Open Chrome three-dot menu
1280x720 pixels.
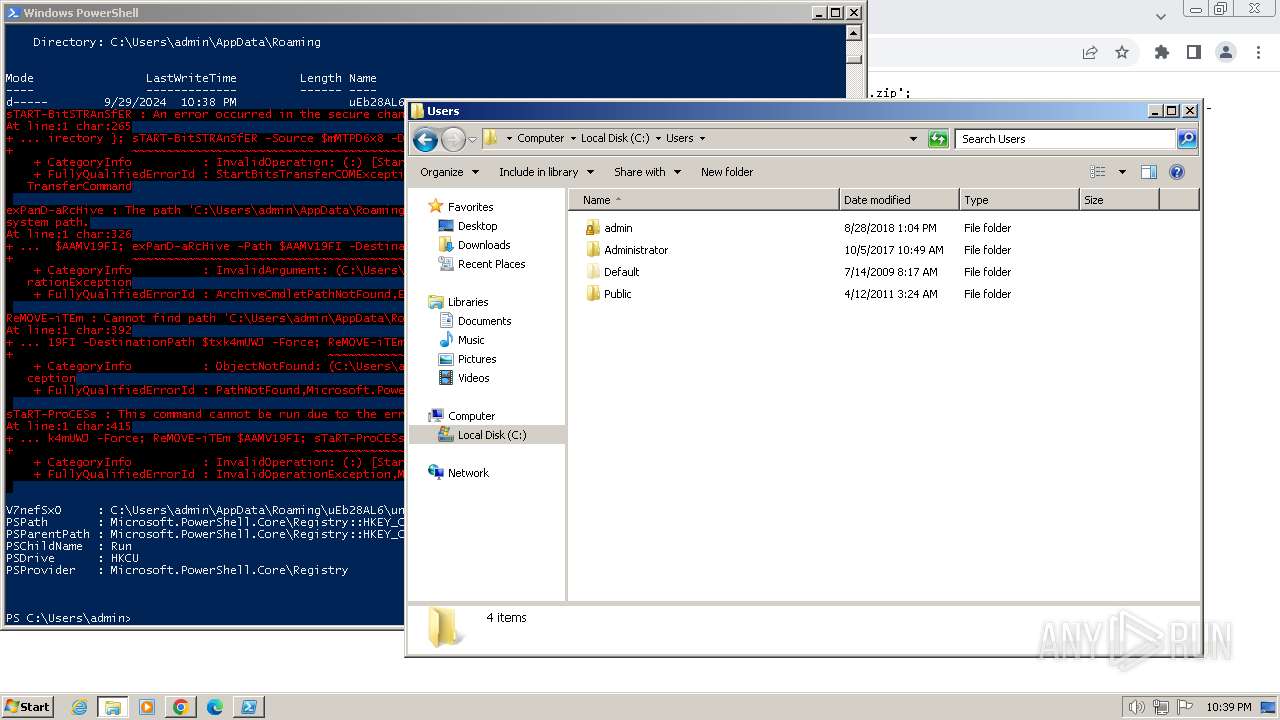(1259, 52)
